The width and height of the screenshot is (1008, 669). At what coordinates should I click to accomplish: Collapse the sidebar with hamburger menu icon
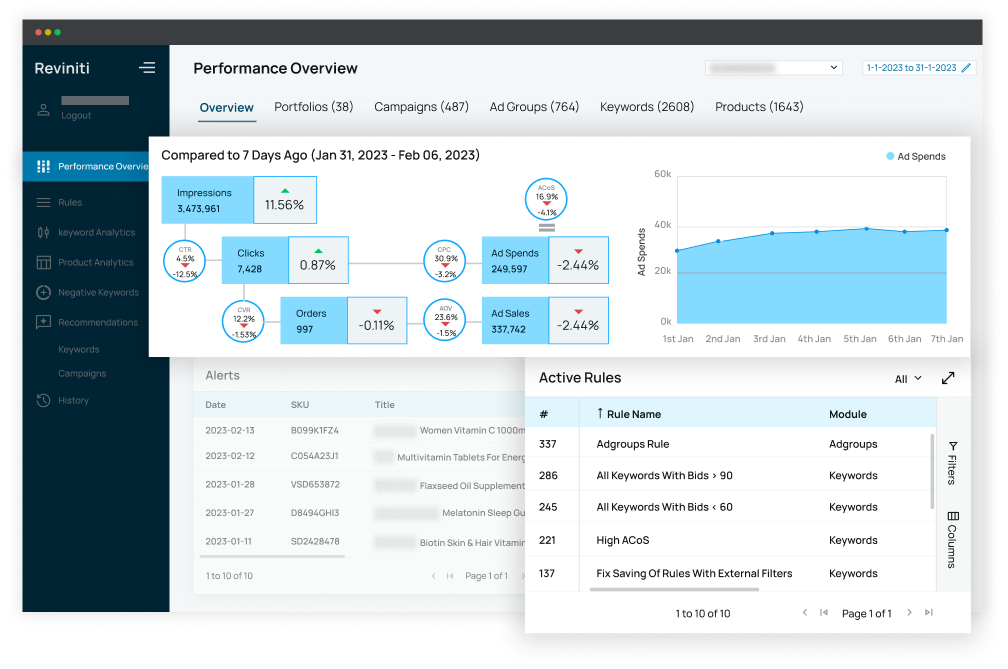point(147,67)
